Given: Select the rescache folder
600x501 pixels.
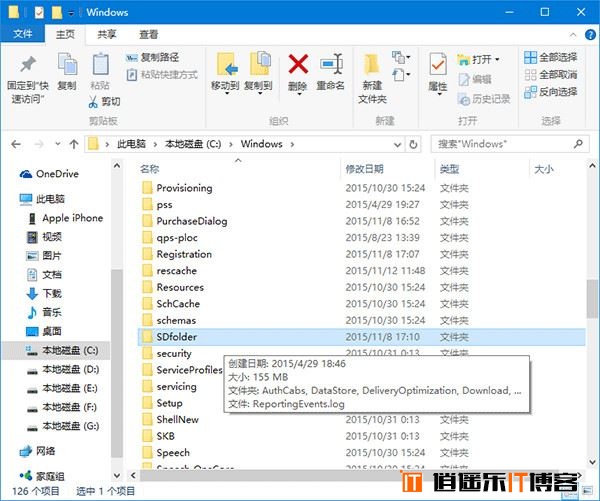Looking at the screenshot, I should point(170,271).
